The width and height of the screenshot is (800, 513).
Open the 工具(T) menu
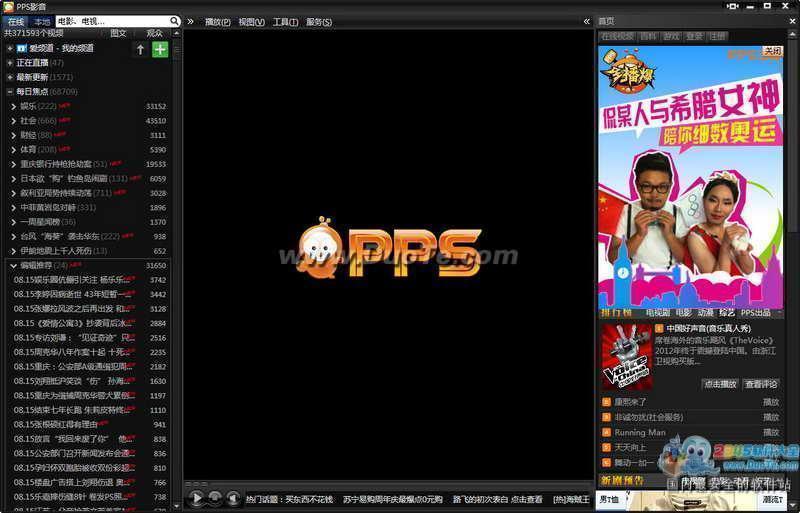coord(285,22)
